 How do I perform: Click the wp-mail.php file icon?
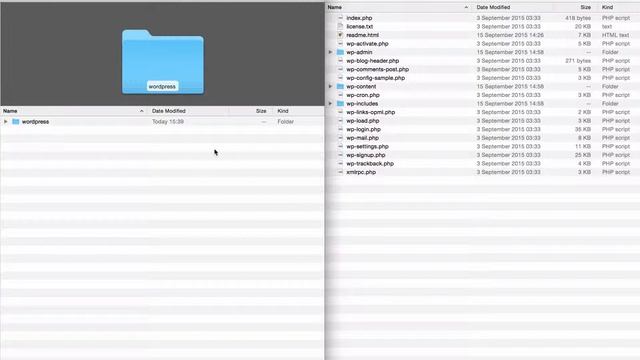tap(340, 138)
